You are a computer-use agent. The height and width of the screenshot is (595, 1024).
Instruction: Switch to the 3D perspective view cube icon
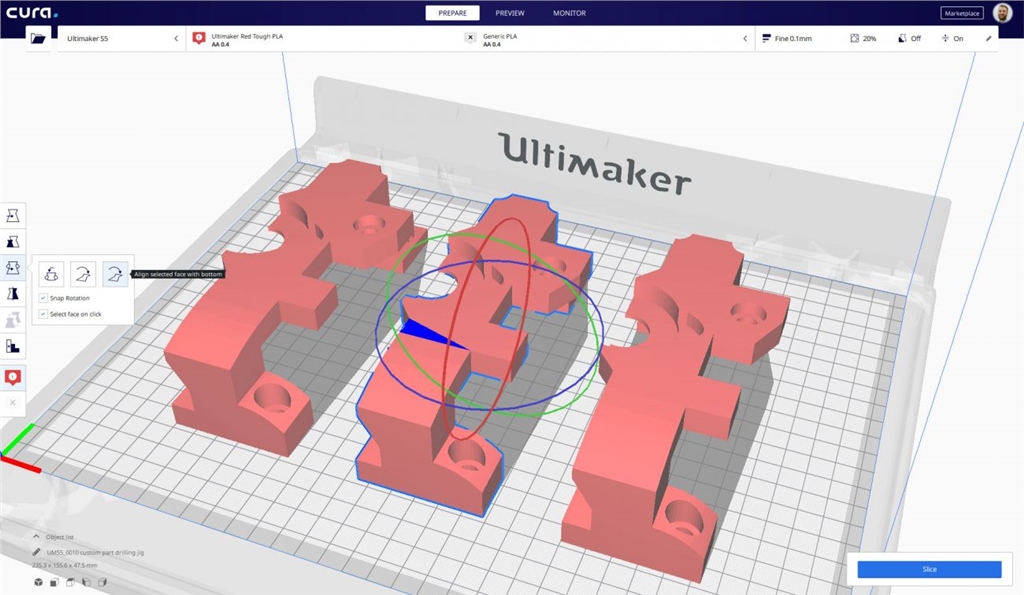coord(38,582)
